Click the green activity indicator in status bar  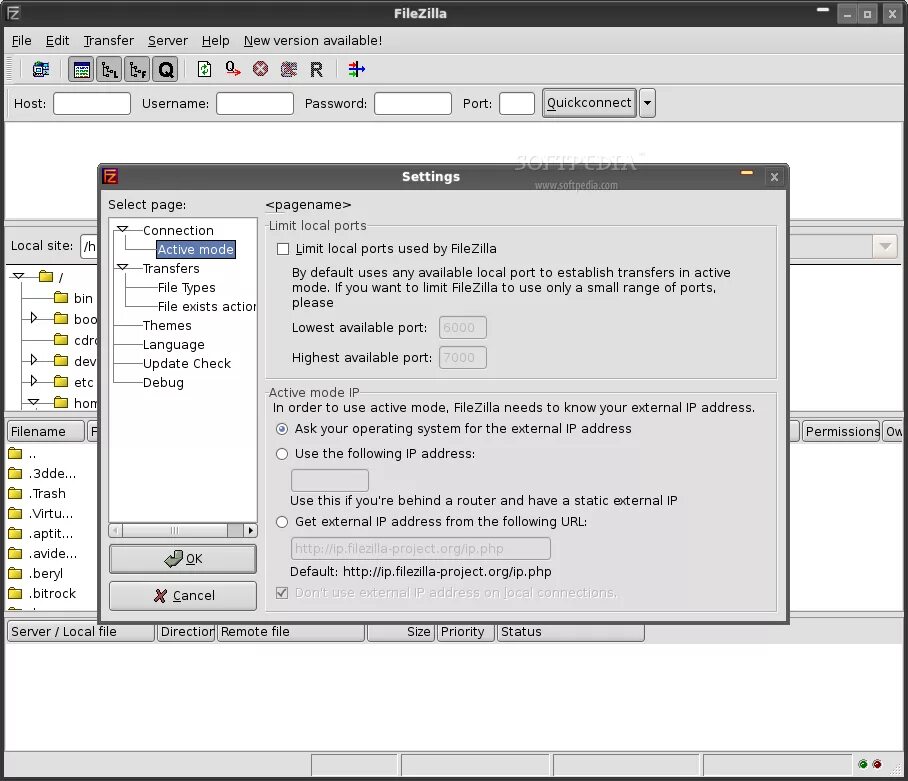[x=863, y=764]
